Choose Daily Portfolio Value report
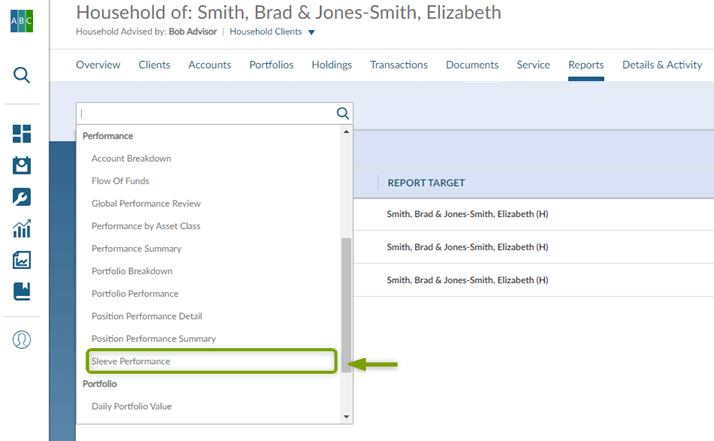Image resolution: width=714 pixels, height=441 pixels. [x=132, y=406]
